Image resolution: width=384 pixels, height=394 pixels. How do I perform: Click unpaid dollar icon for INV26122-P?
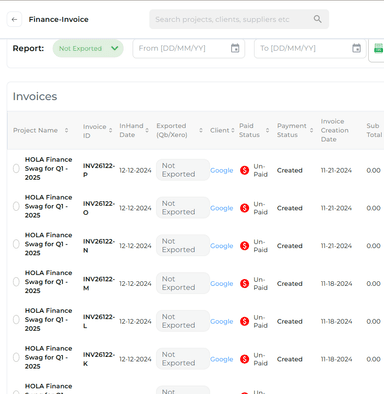[x=245, y=170]
